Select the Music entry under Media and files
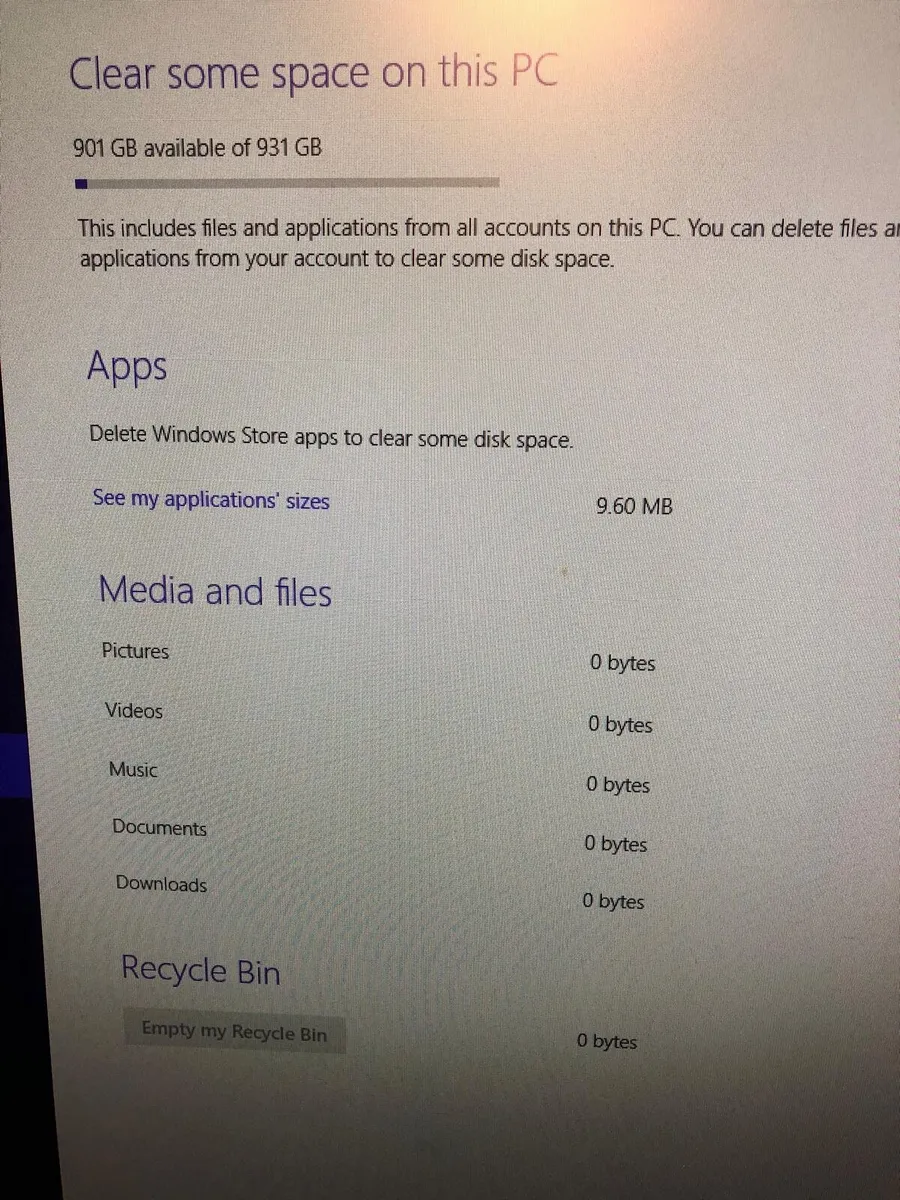900x1200 pixels. point(134,770)
